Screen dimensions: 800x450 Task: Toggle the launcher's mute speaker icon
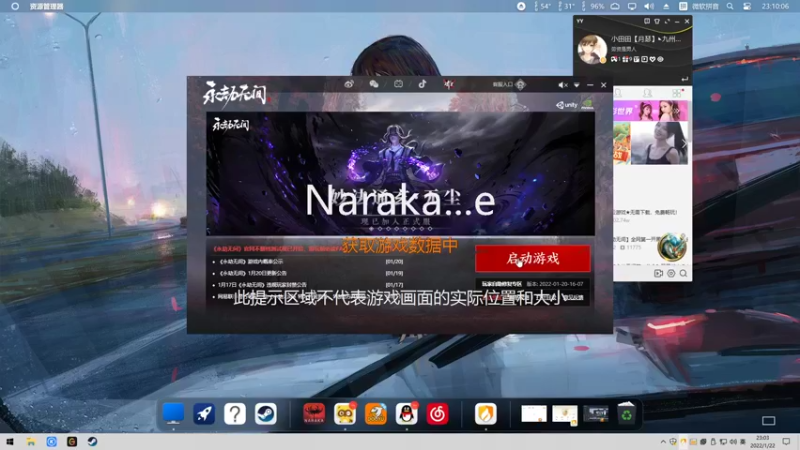[562, 85]
